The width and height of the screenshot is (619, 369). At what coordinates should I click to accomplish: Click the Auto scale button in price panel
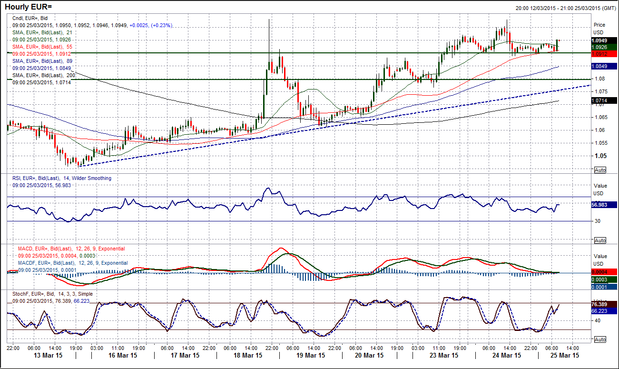(600, 170)
